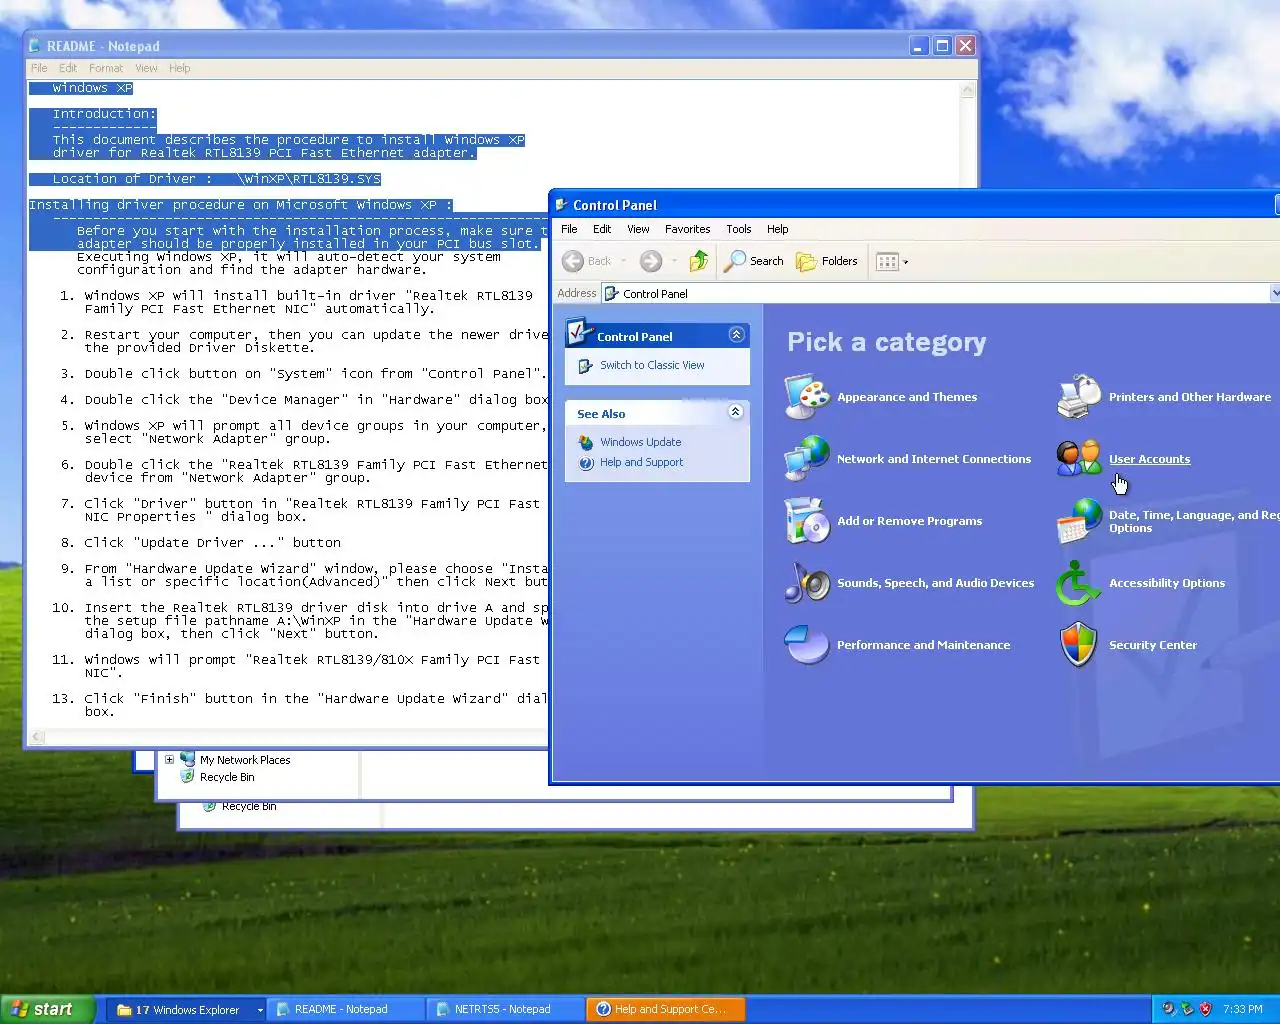Open the View menu in README Notepad
Image resolution: width=1280 pixels, height=1024 pixels.
[146, 68]
